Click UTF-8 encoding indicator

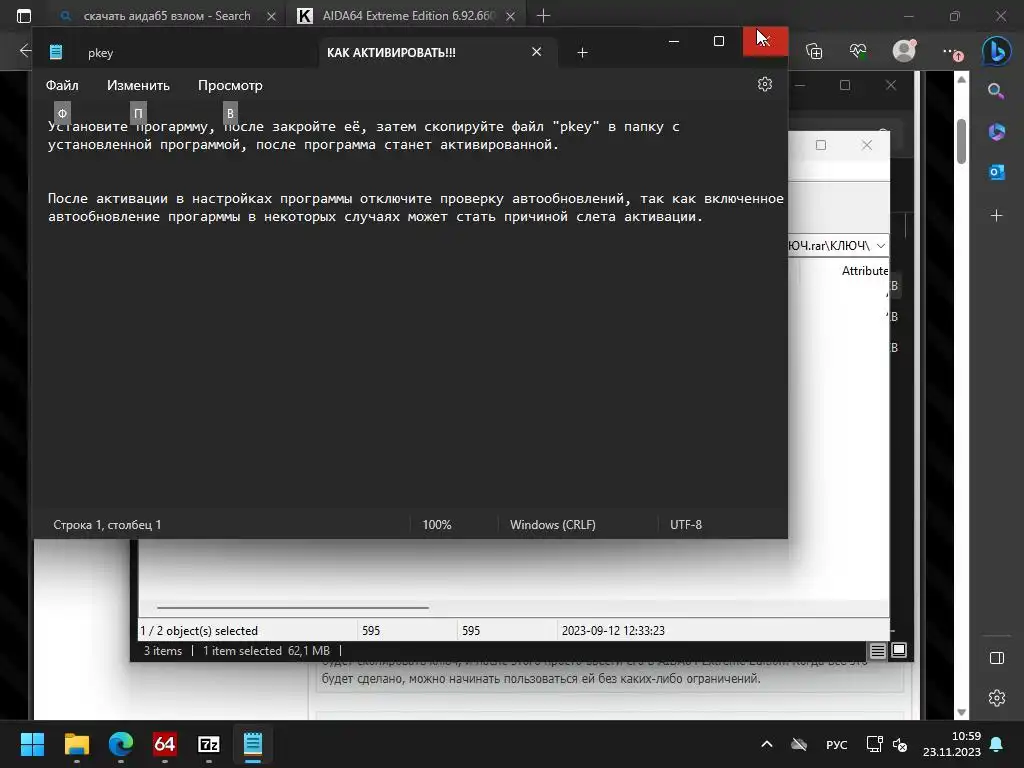pos(686,525)
